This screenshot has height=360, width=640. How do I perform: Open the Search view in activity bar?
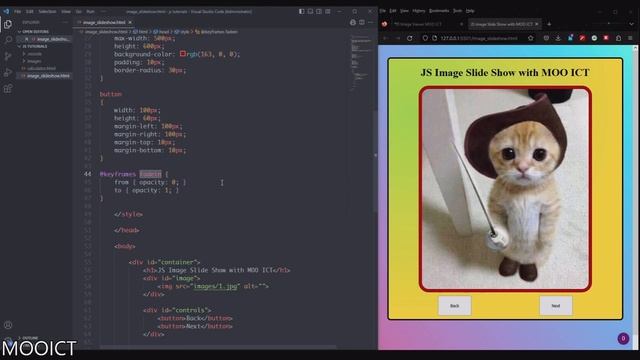pos(8,40)
